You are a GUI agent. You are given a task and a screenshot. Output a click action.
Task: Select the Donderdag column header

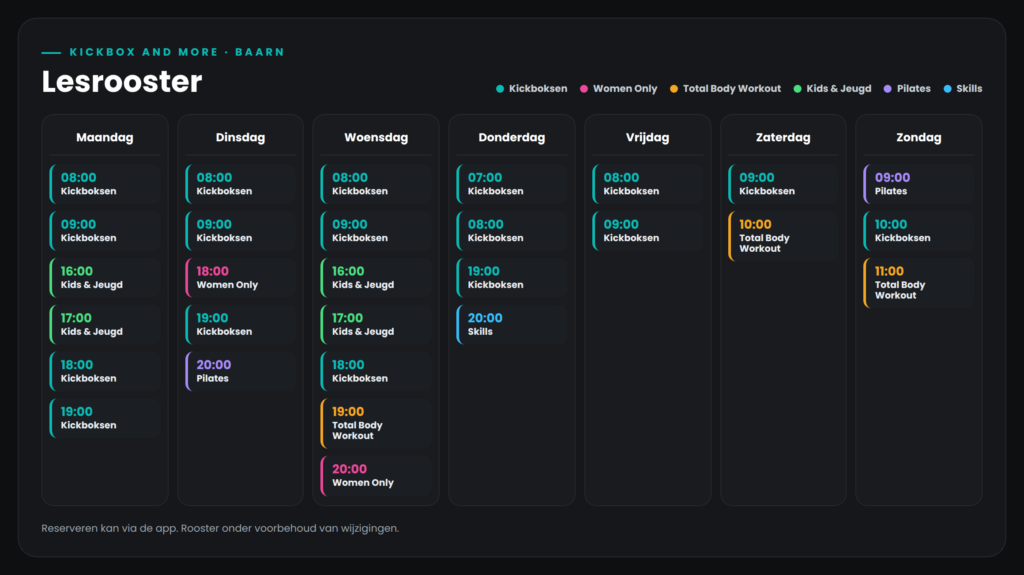[x=511, y=137]
